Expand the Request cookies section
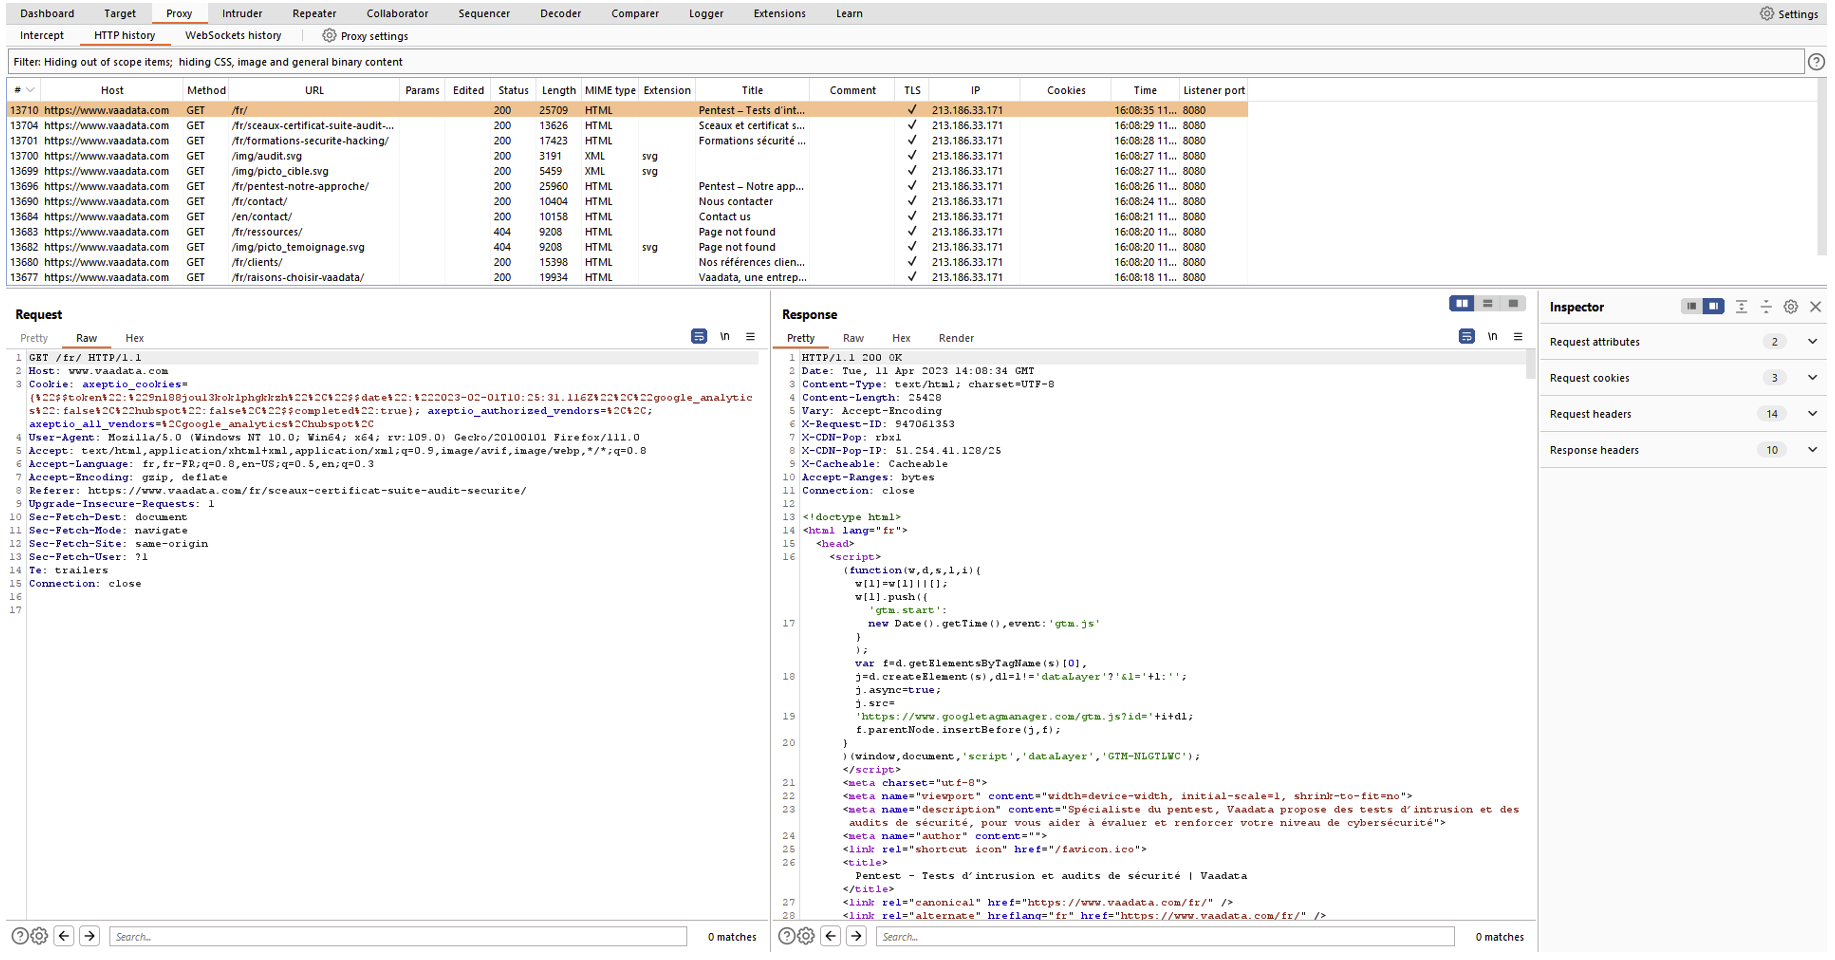This screenshot has width=1835, height=960. [1812, 378]
